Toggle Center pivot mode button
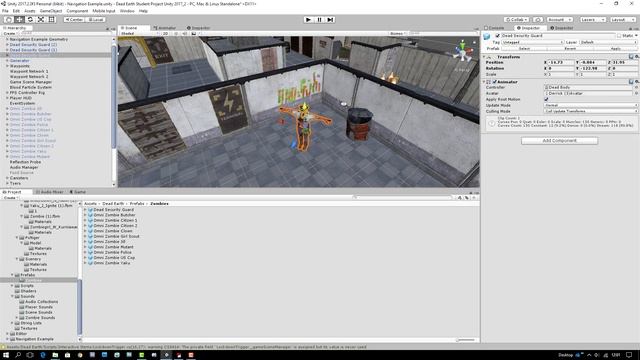This screenshot has width=640, height=360. (x=73, y=20)
